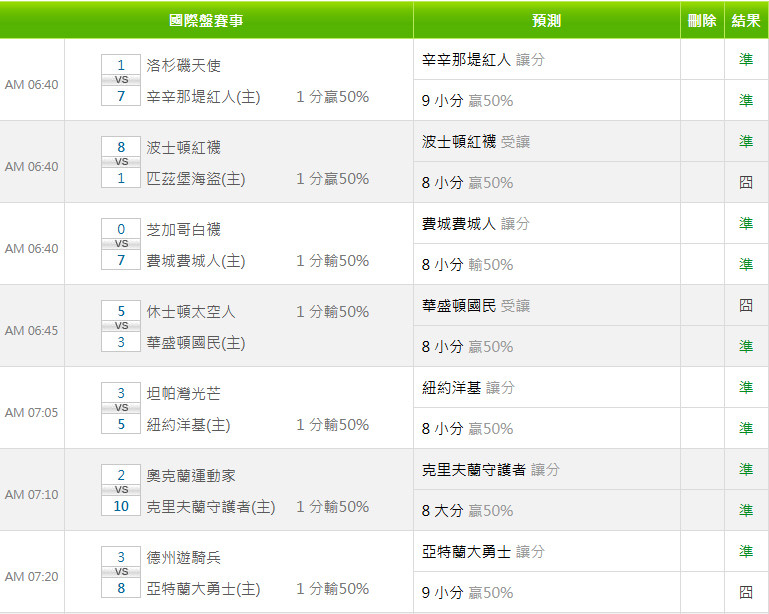Select prediction 費城費城人 讓分
This screenshot has width=769, height=614.
tap(476, 224)
